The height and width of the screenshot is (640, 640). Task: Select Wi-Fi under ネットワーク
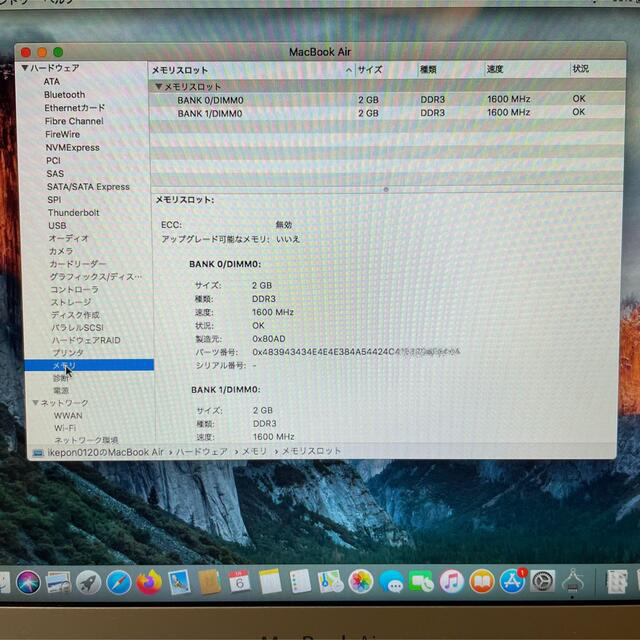click(65, 428)
